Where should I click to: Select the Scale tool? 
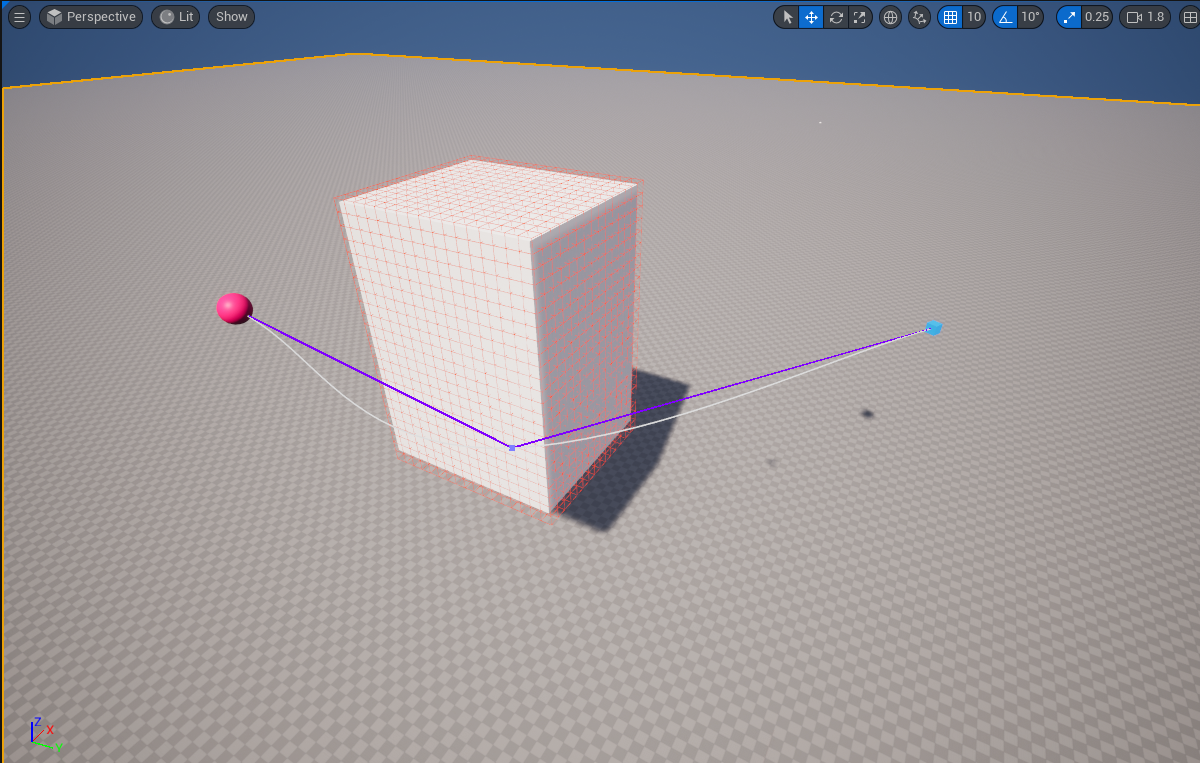click(x=859, y=17)
